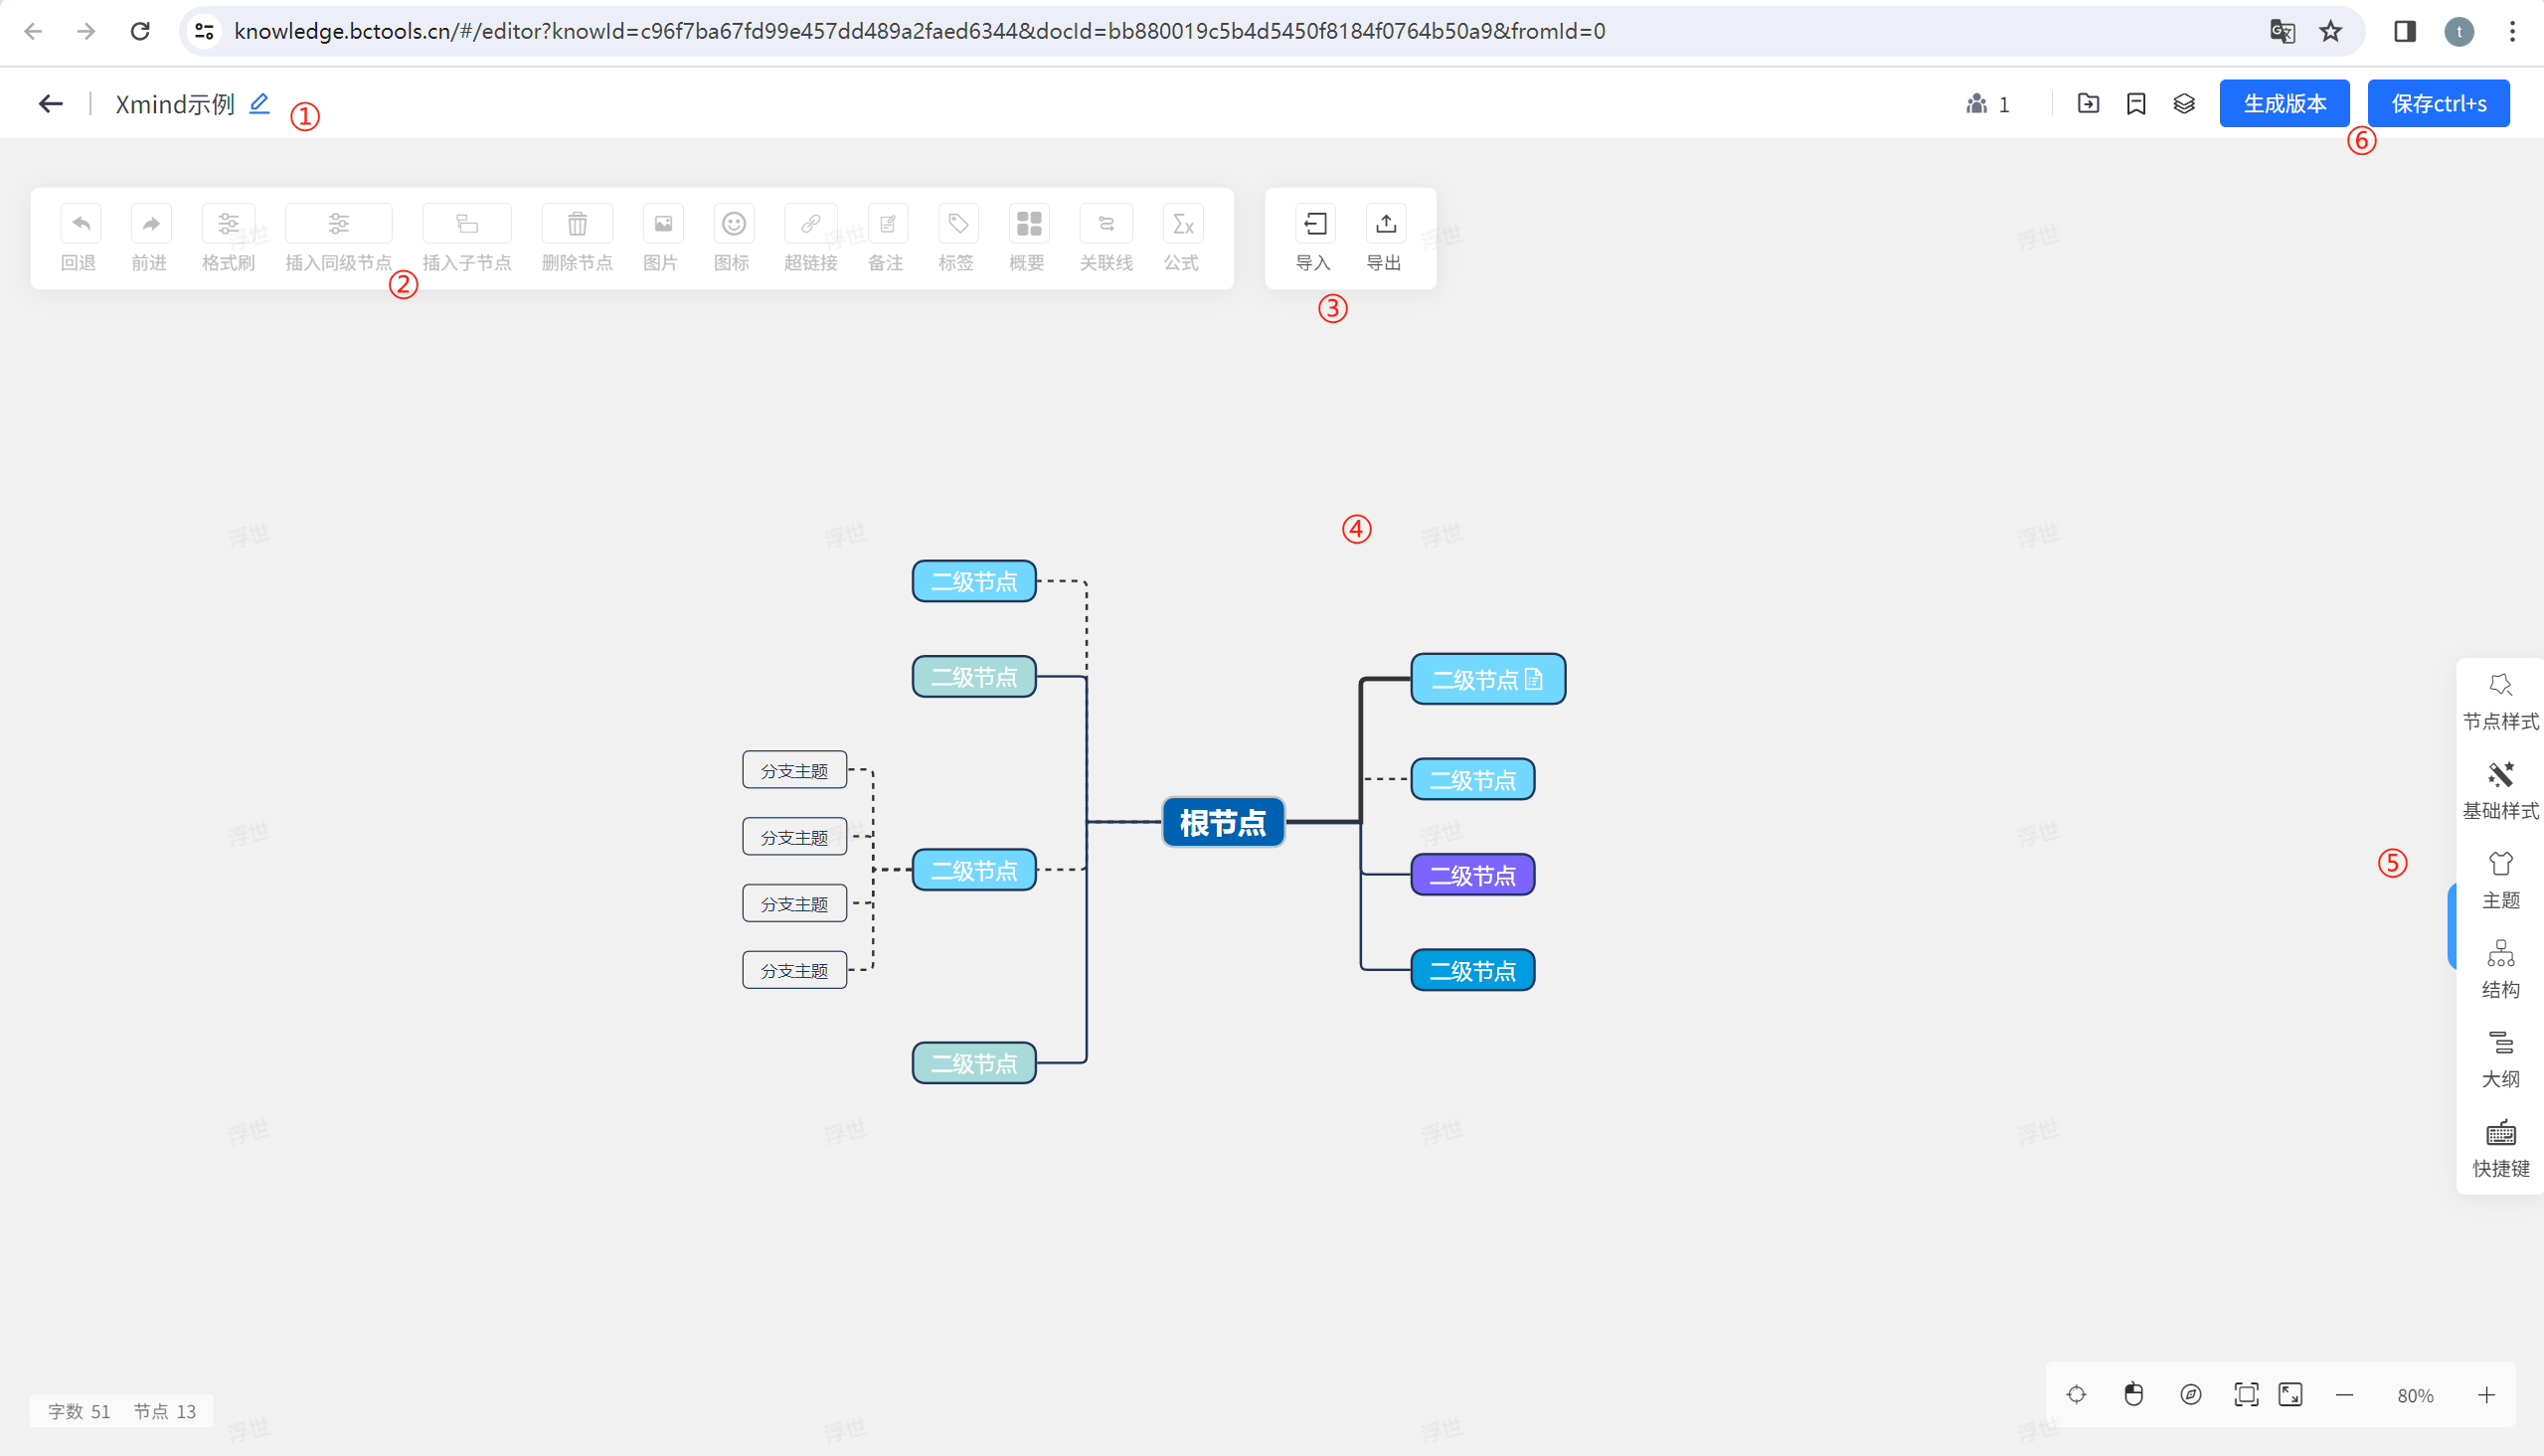The width and height of the screenshot is (2544, 1456).
Task: Click the move-to-folder icon in header
Action: point(2088,103)
